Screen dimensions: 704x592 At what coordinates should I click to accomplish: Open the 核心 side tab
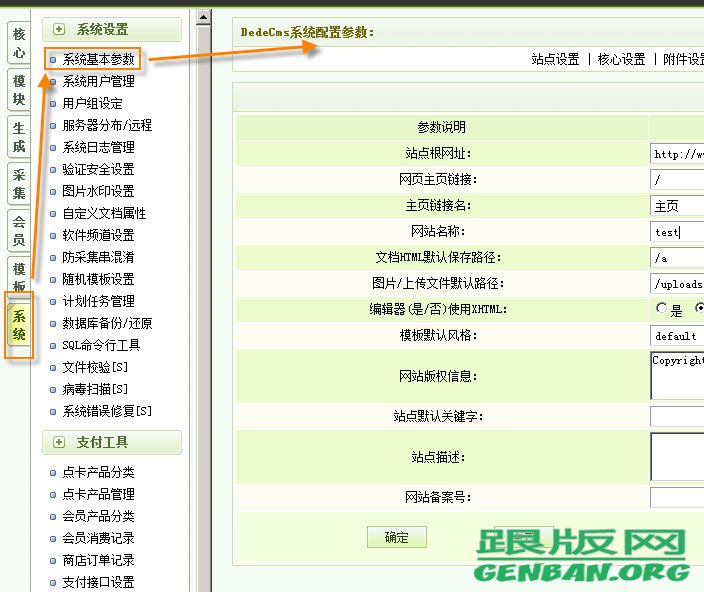point(19,43)
